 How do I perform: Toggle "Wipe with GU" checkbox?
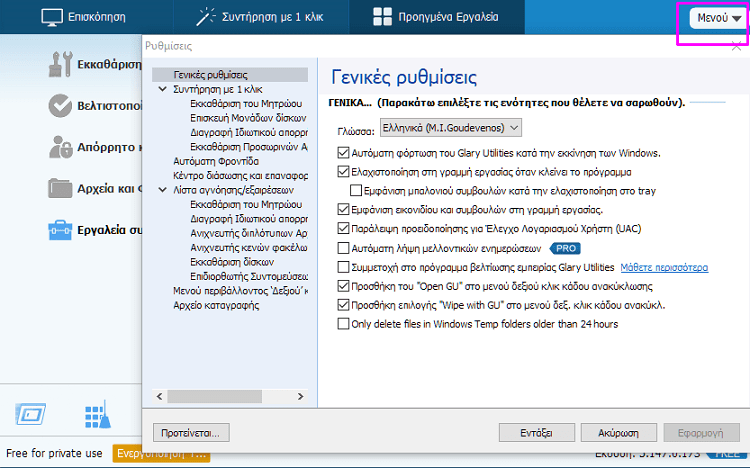pyautogui.click(x=343, y=305)
